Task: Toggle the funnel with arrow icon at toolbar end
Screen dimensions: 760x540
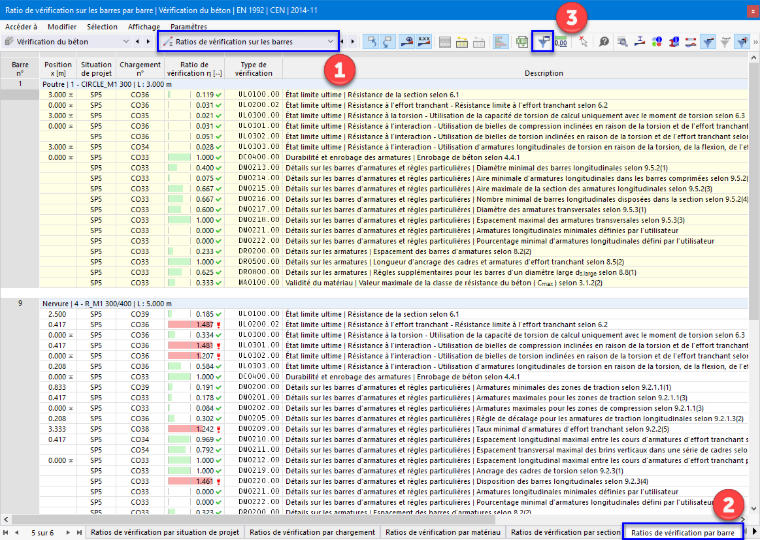Action: [742, 42]
